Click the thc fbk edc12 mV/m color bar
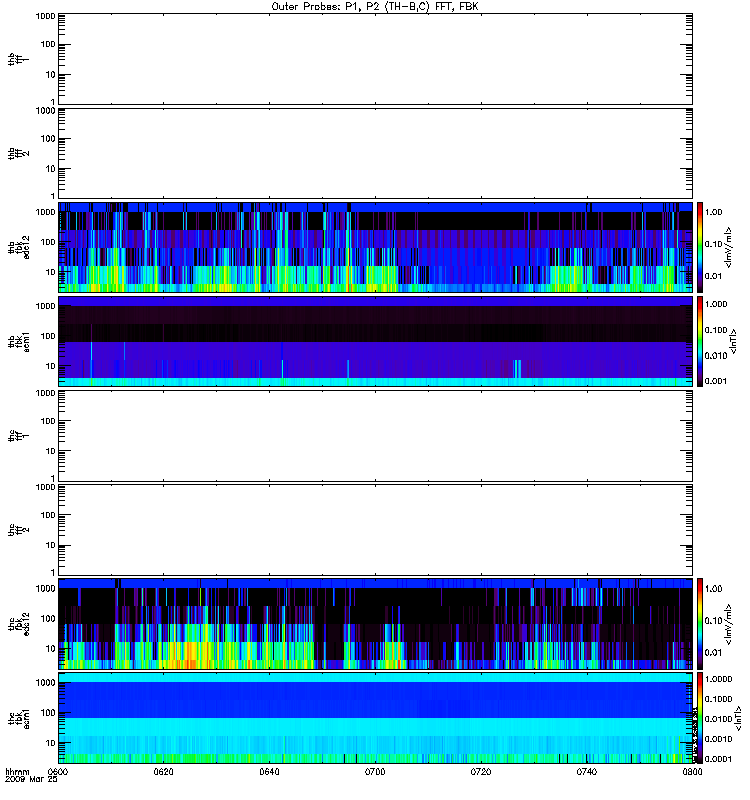 700,623
